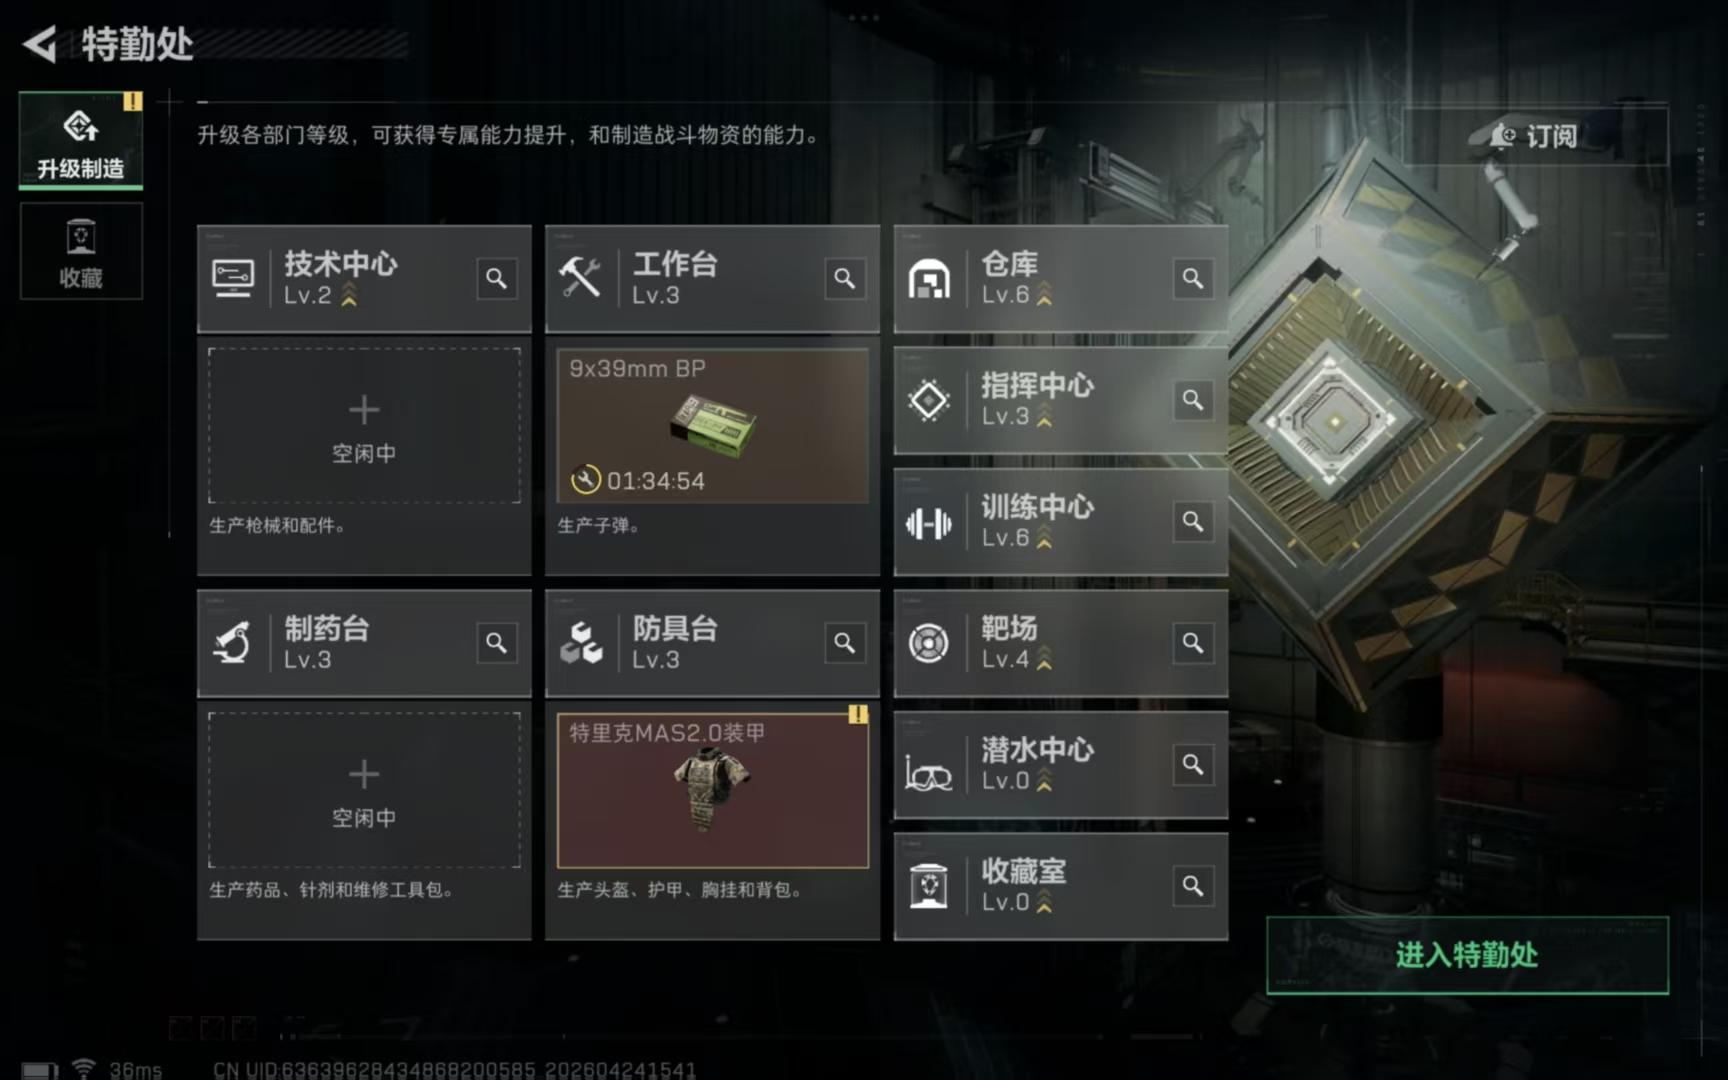Open the 9x39mm BP production item

(x=712, y=426)
